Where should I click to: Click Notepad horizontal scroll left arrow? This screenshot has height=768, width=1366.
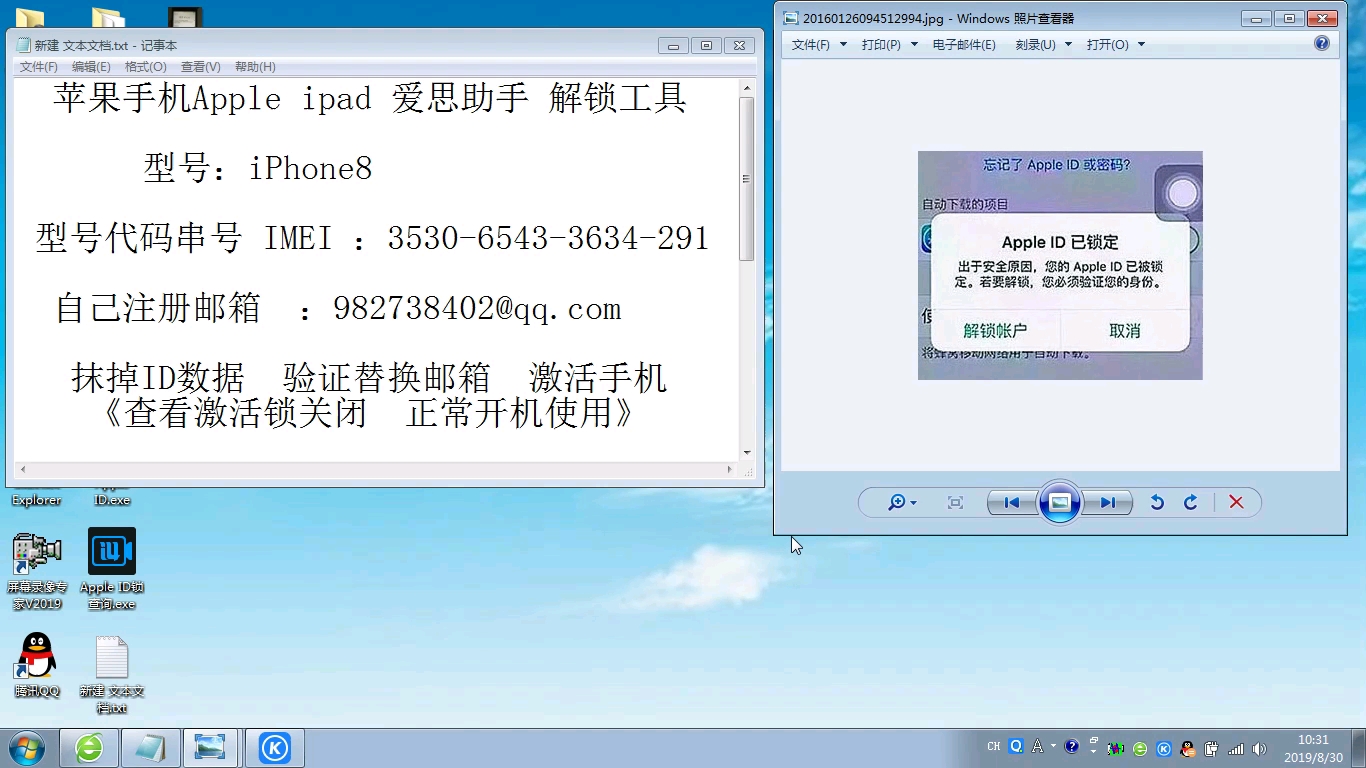[x=22, y=469]
